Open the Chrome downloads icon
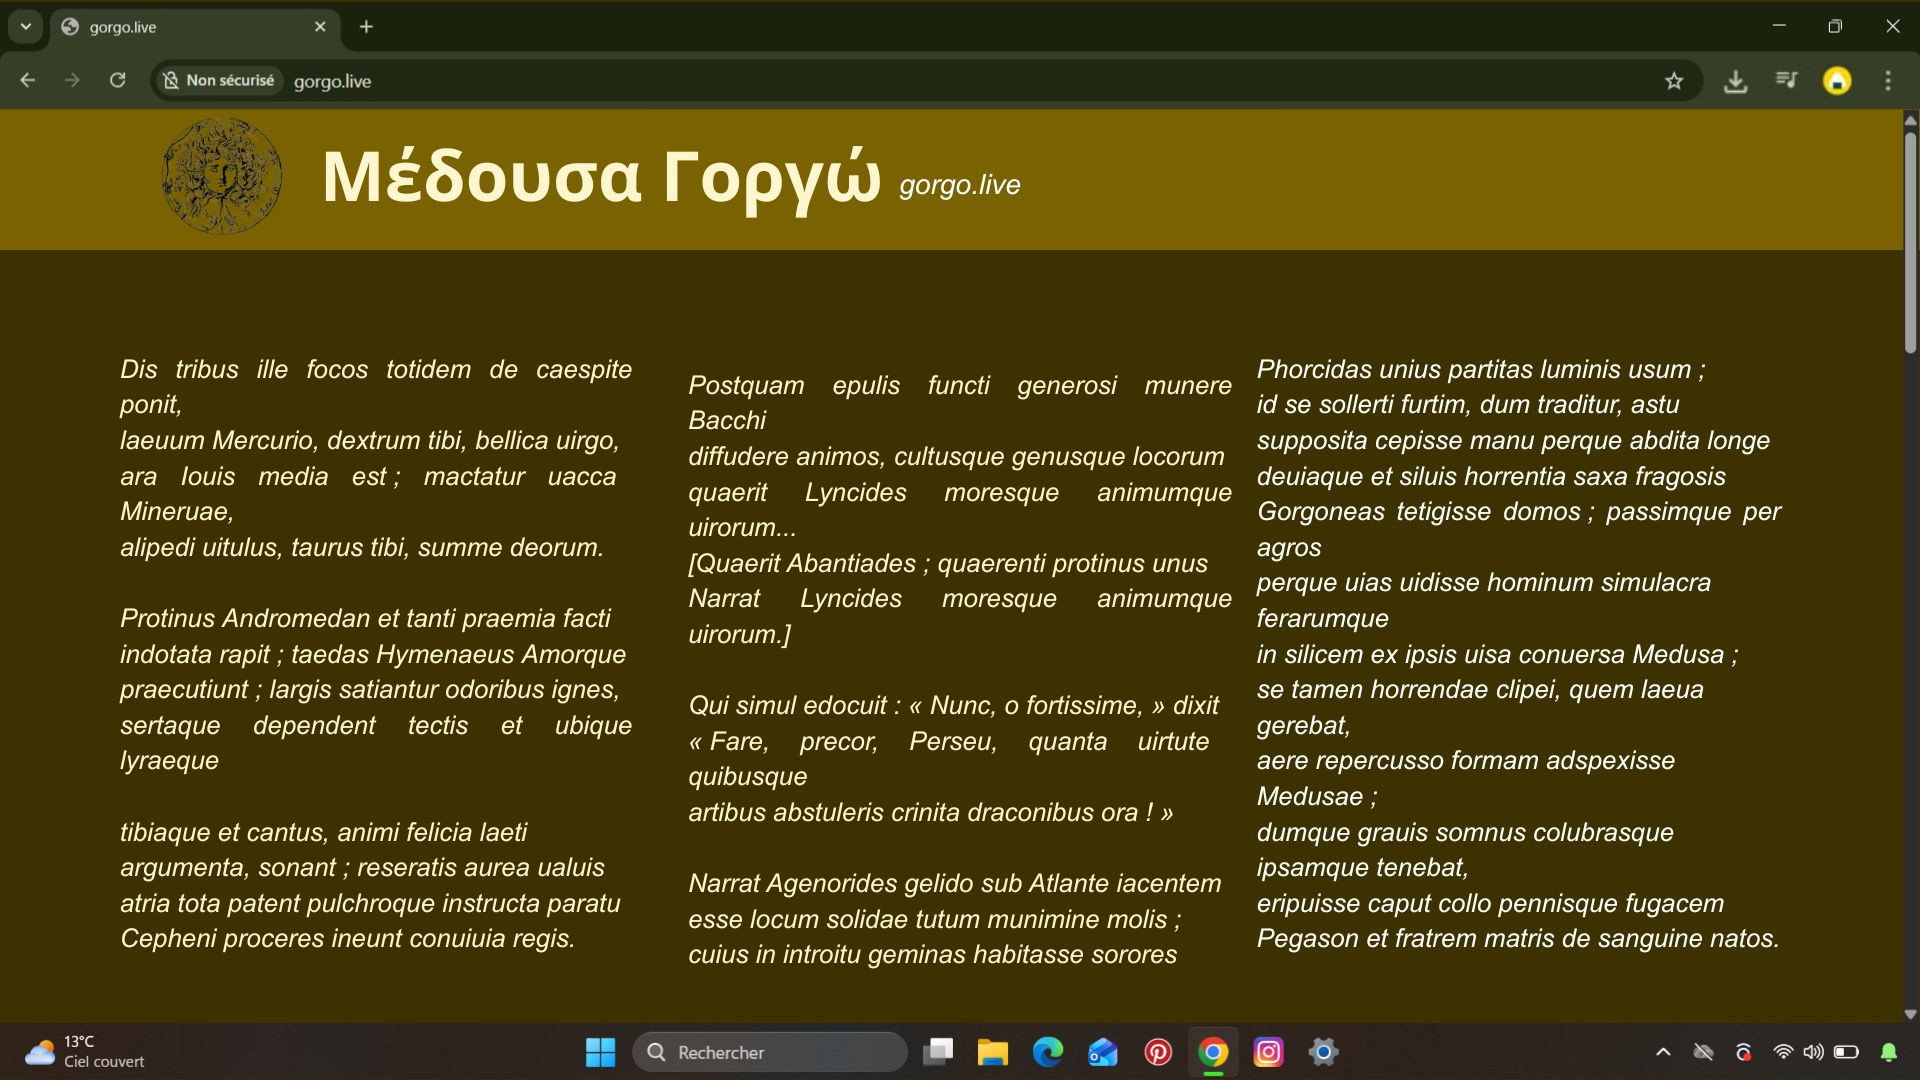 pos(1735,81)
